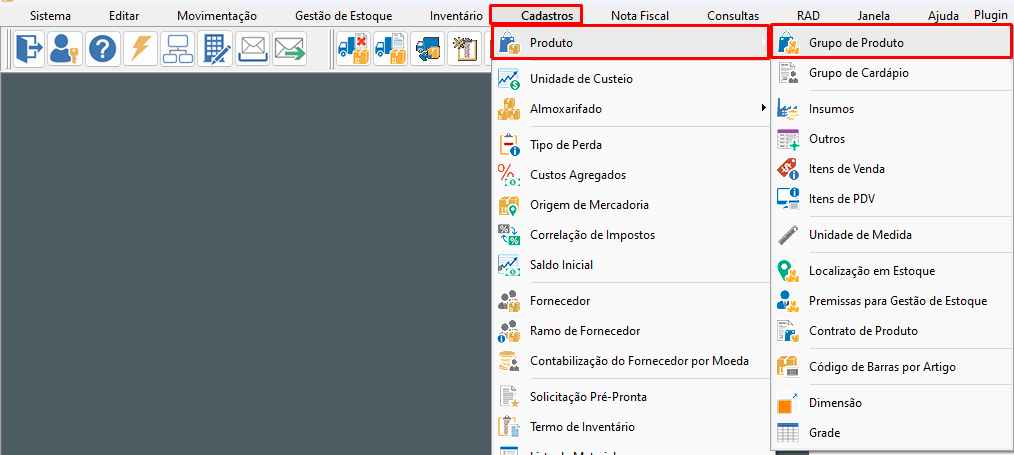
Task: Open the Gestão de Estoque menu
Action: (343, 16)
